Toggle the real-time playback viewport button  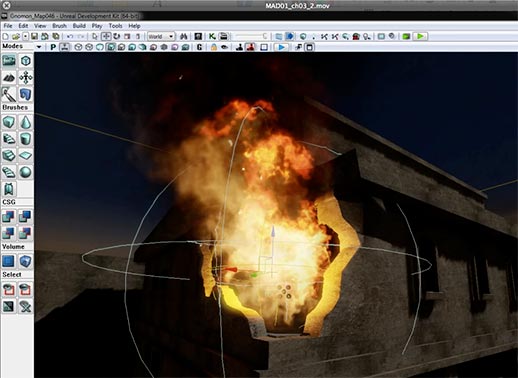[281, 47]
